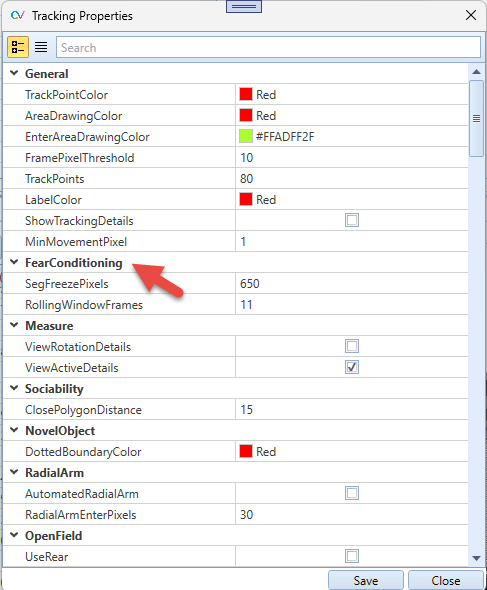Close the Tracking Properties window
Image resolution: width=487 pixels, height=590 pixels.
point(471,15)
